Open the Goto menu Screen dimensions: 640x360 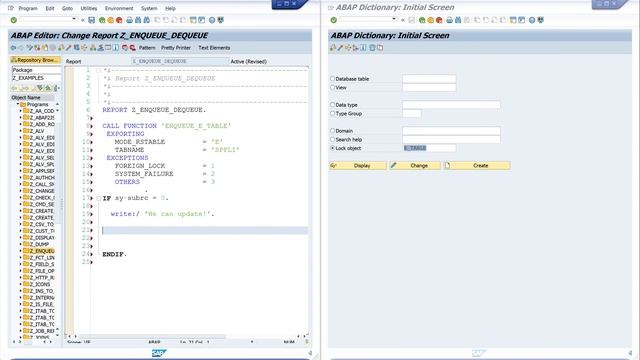click(x=67, y=8)
